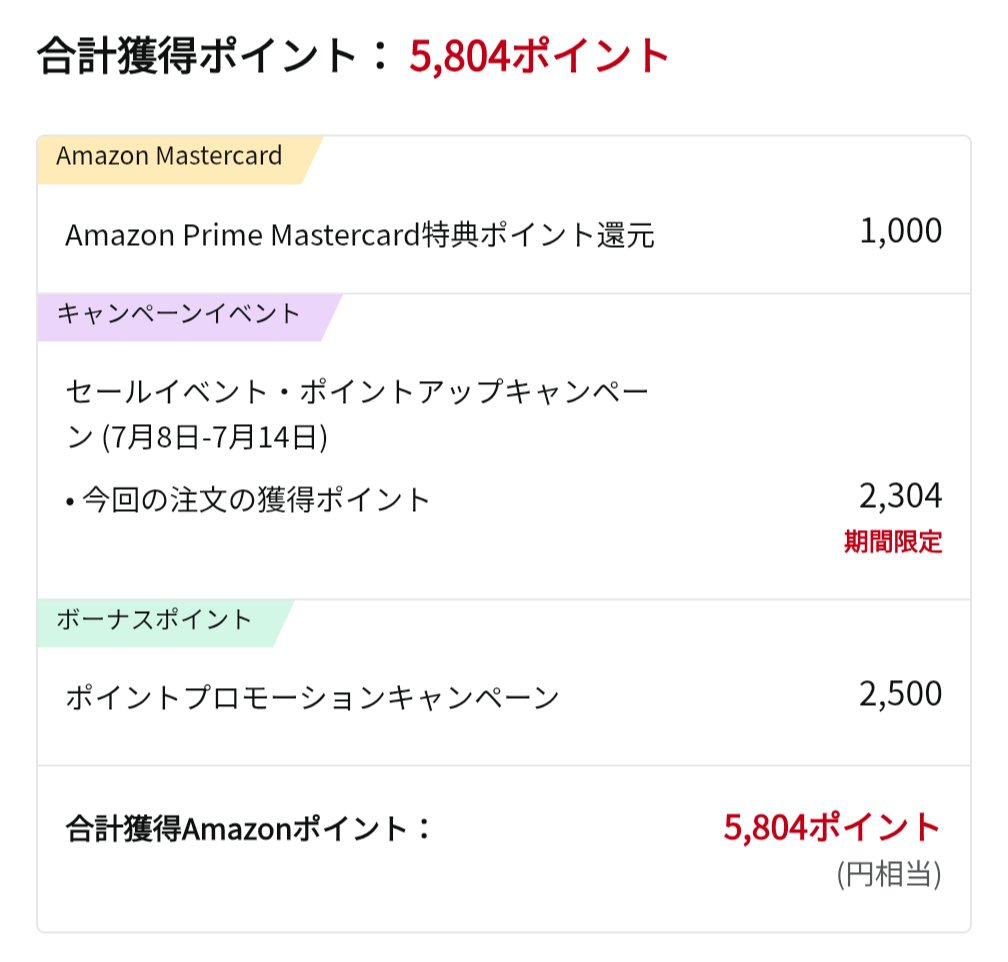
Task: Click the (円相当) note
Action: pos(889,875)
